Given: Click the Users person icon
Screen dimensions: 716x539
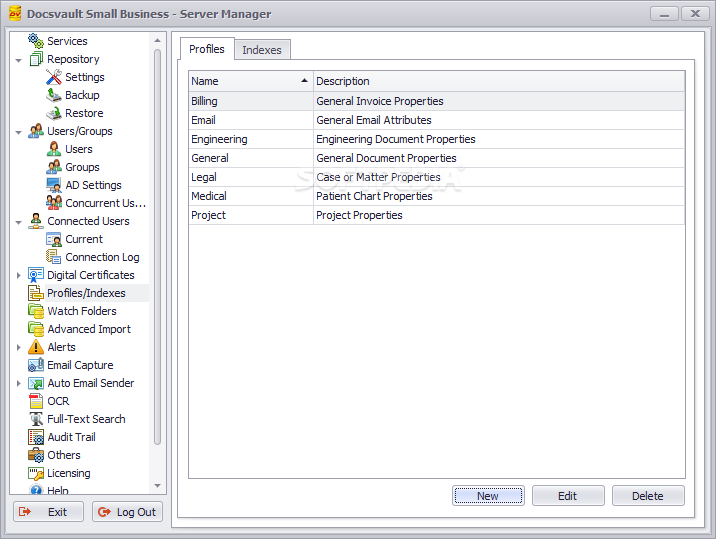Looking at the screenshot, I should click(54, 149).
